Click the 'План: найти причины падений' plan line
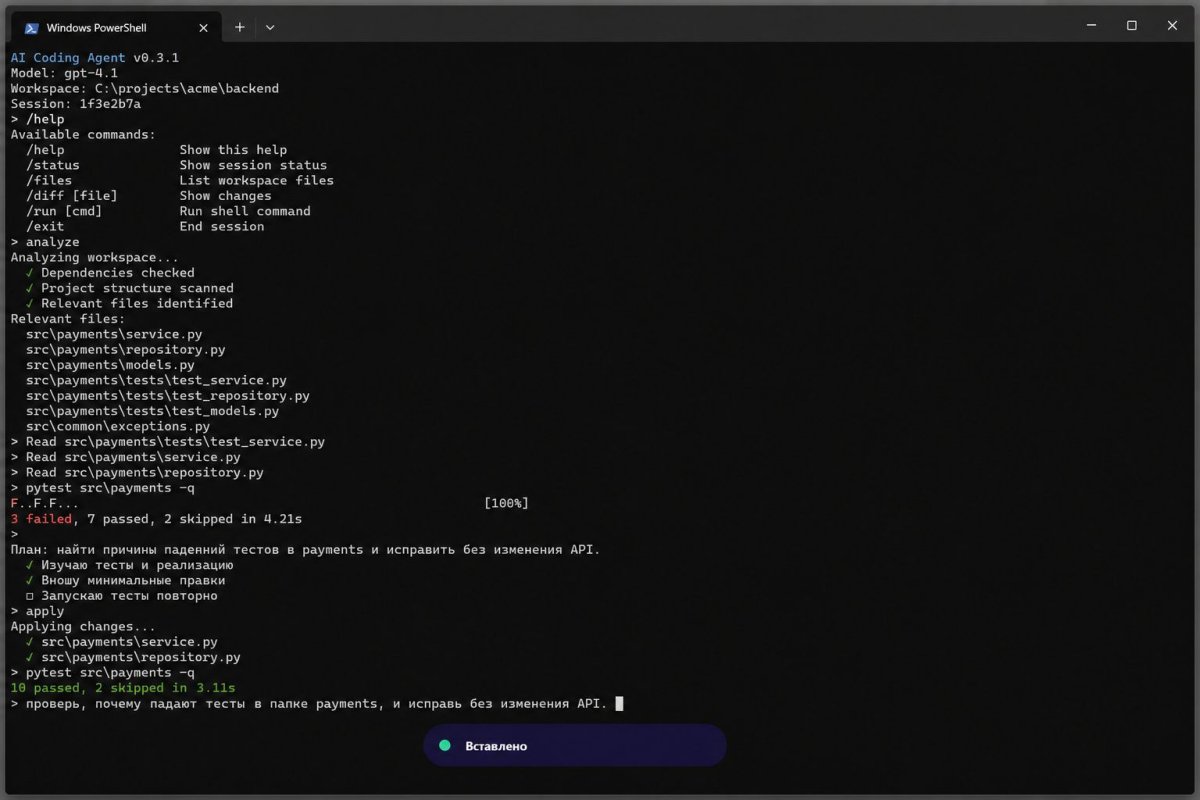Viewport: 1200px width, 800px height. pyautogui.click(x=305, y=550)
